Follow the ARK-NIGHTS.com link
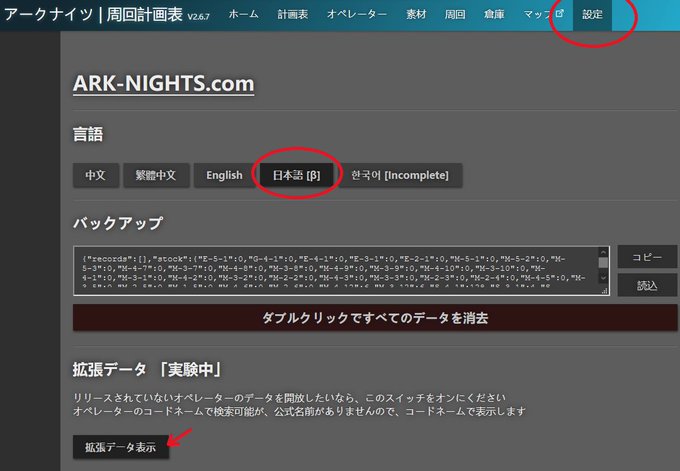 click(163, 84)
